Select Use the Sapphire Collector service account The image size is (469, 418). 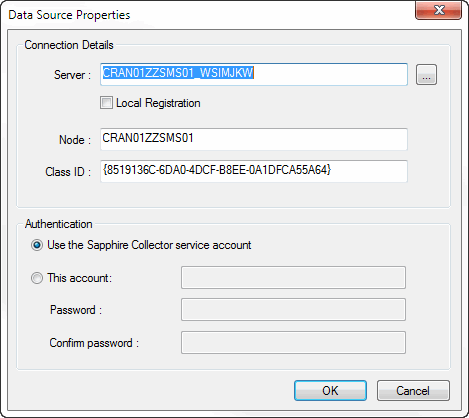click(37, 245)
